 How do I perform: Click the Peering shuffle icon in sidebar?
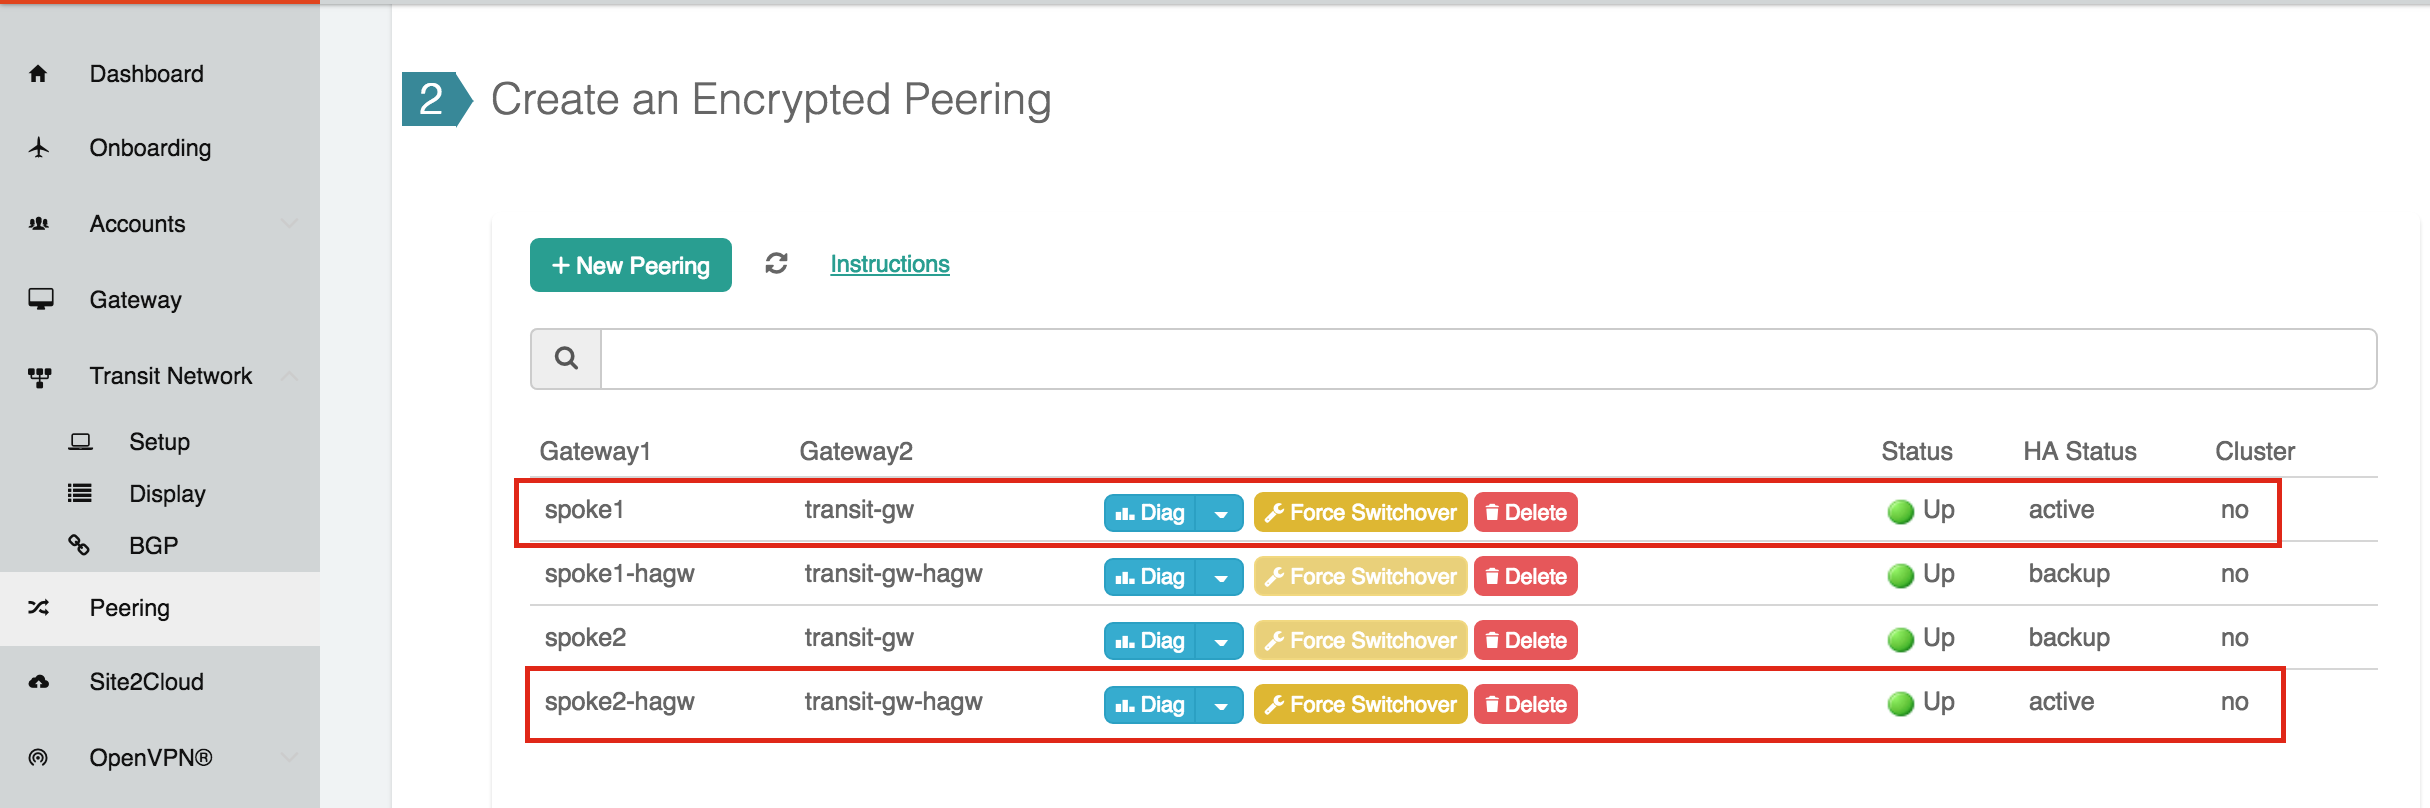pyautogui.click(x=39, y=608)
